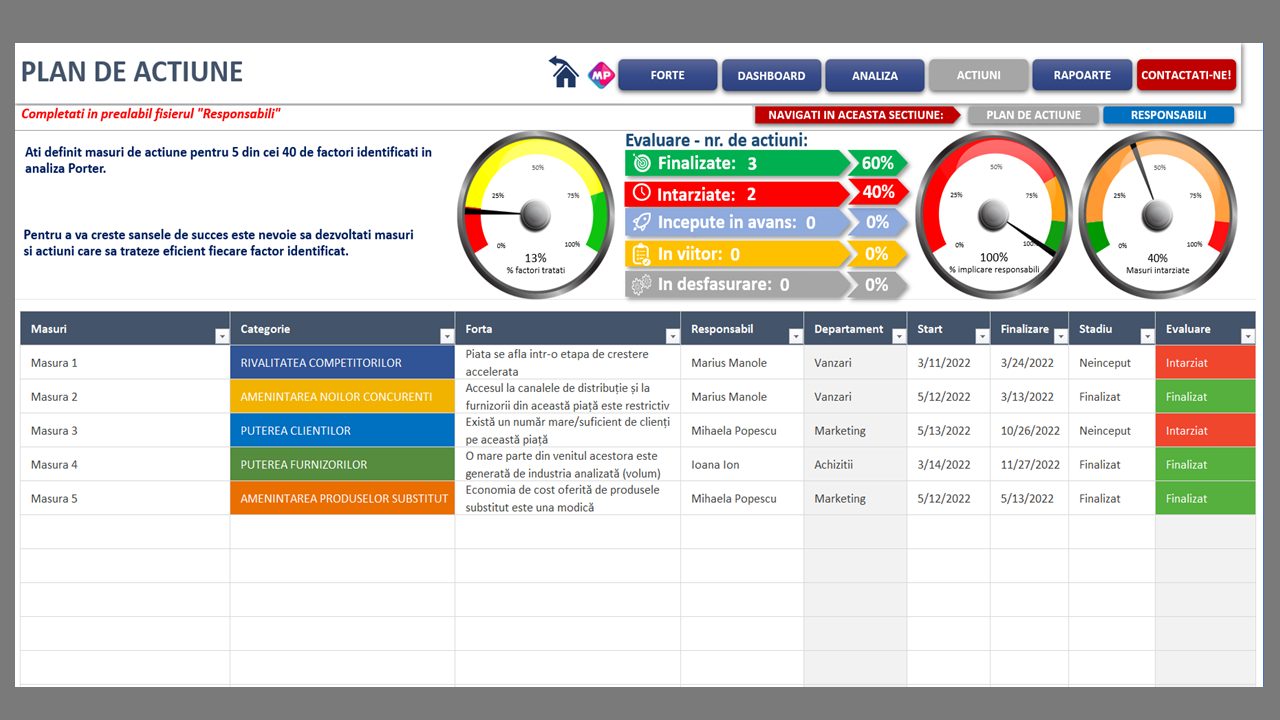Open the RAPOARTE section
The height and width of the screenshot is (720, 1280).
(x=1082, y=76)
